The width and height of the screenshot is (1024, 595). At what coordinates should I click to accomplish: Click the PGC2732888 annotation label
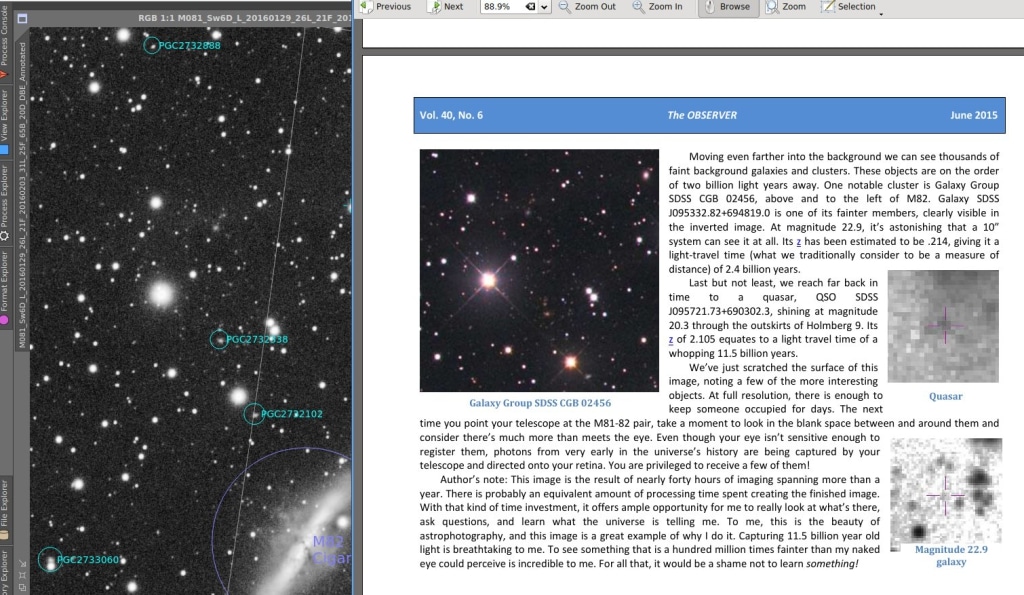pos(189,45)
